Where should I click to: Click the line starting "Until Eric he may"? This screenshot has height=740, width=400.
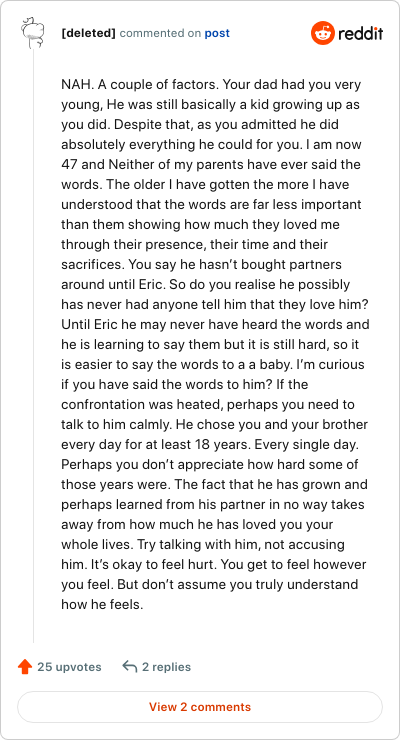pos(215,325)
